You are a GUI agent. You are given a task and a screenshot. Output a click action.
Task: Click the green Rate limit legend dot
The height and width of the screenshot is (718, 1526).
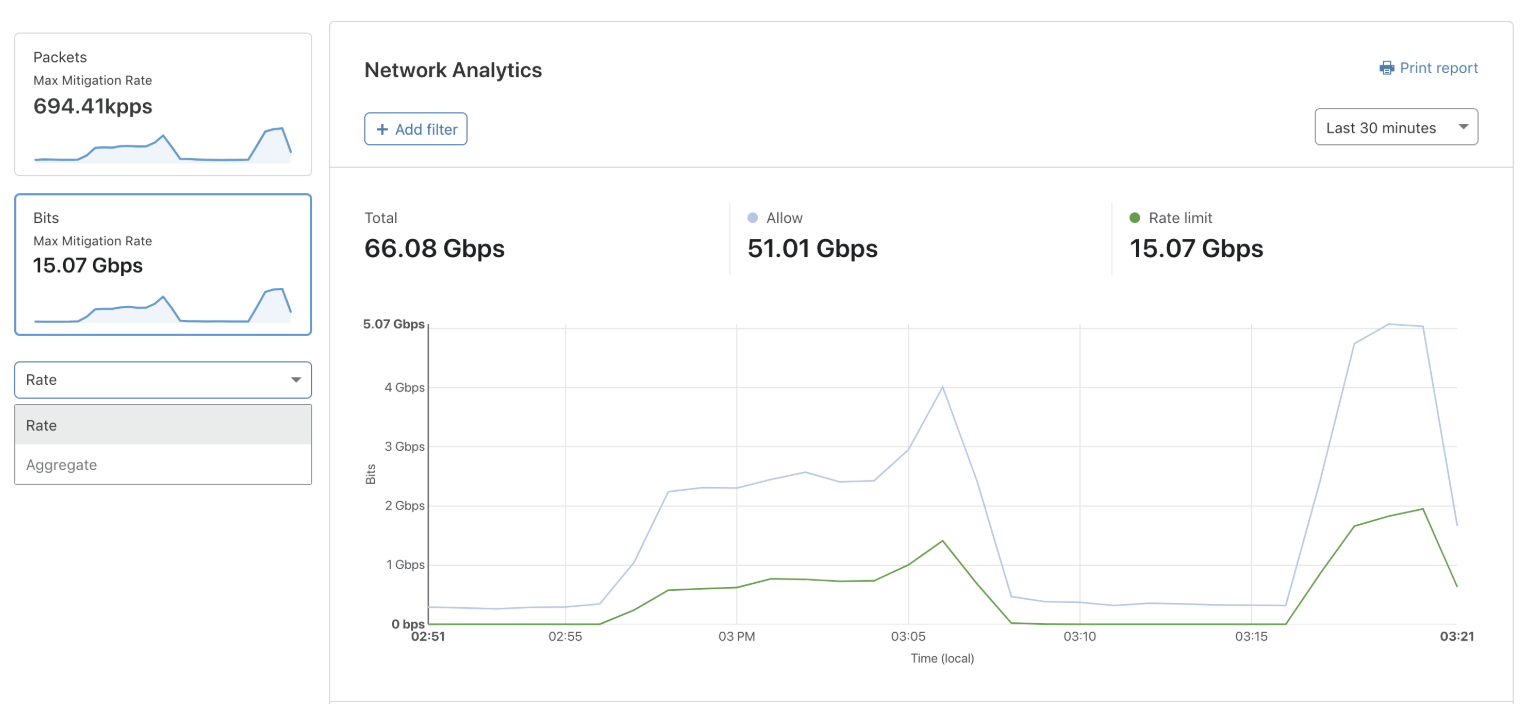1134,217
